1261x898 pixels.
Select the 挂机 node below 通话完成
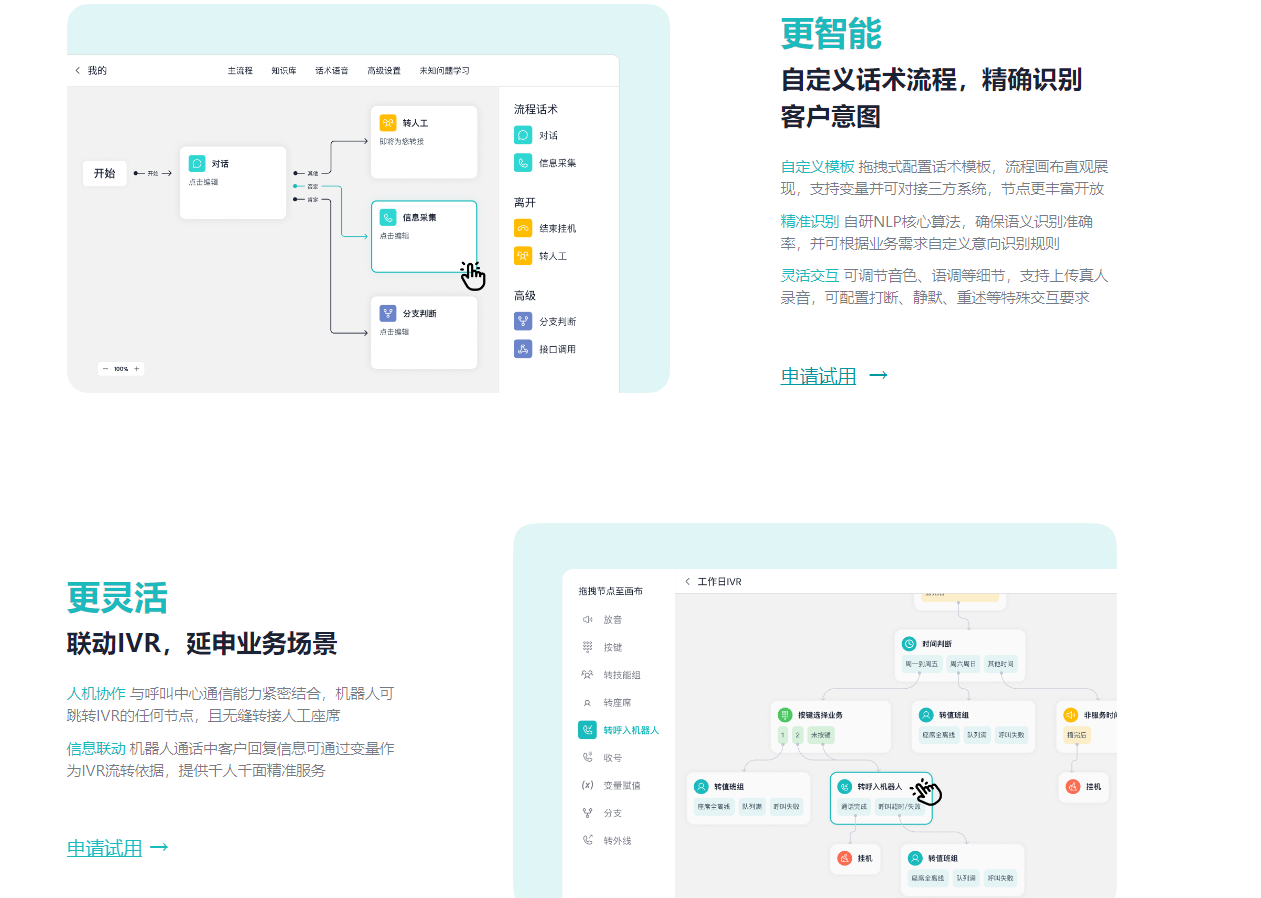click(855, 858)
